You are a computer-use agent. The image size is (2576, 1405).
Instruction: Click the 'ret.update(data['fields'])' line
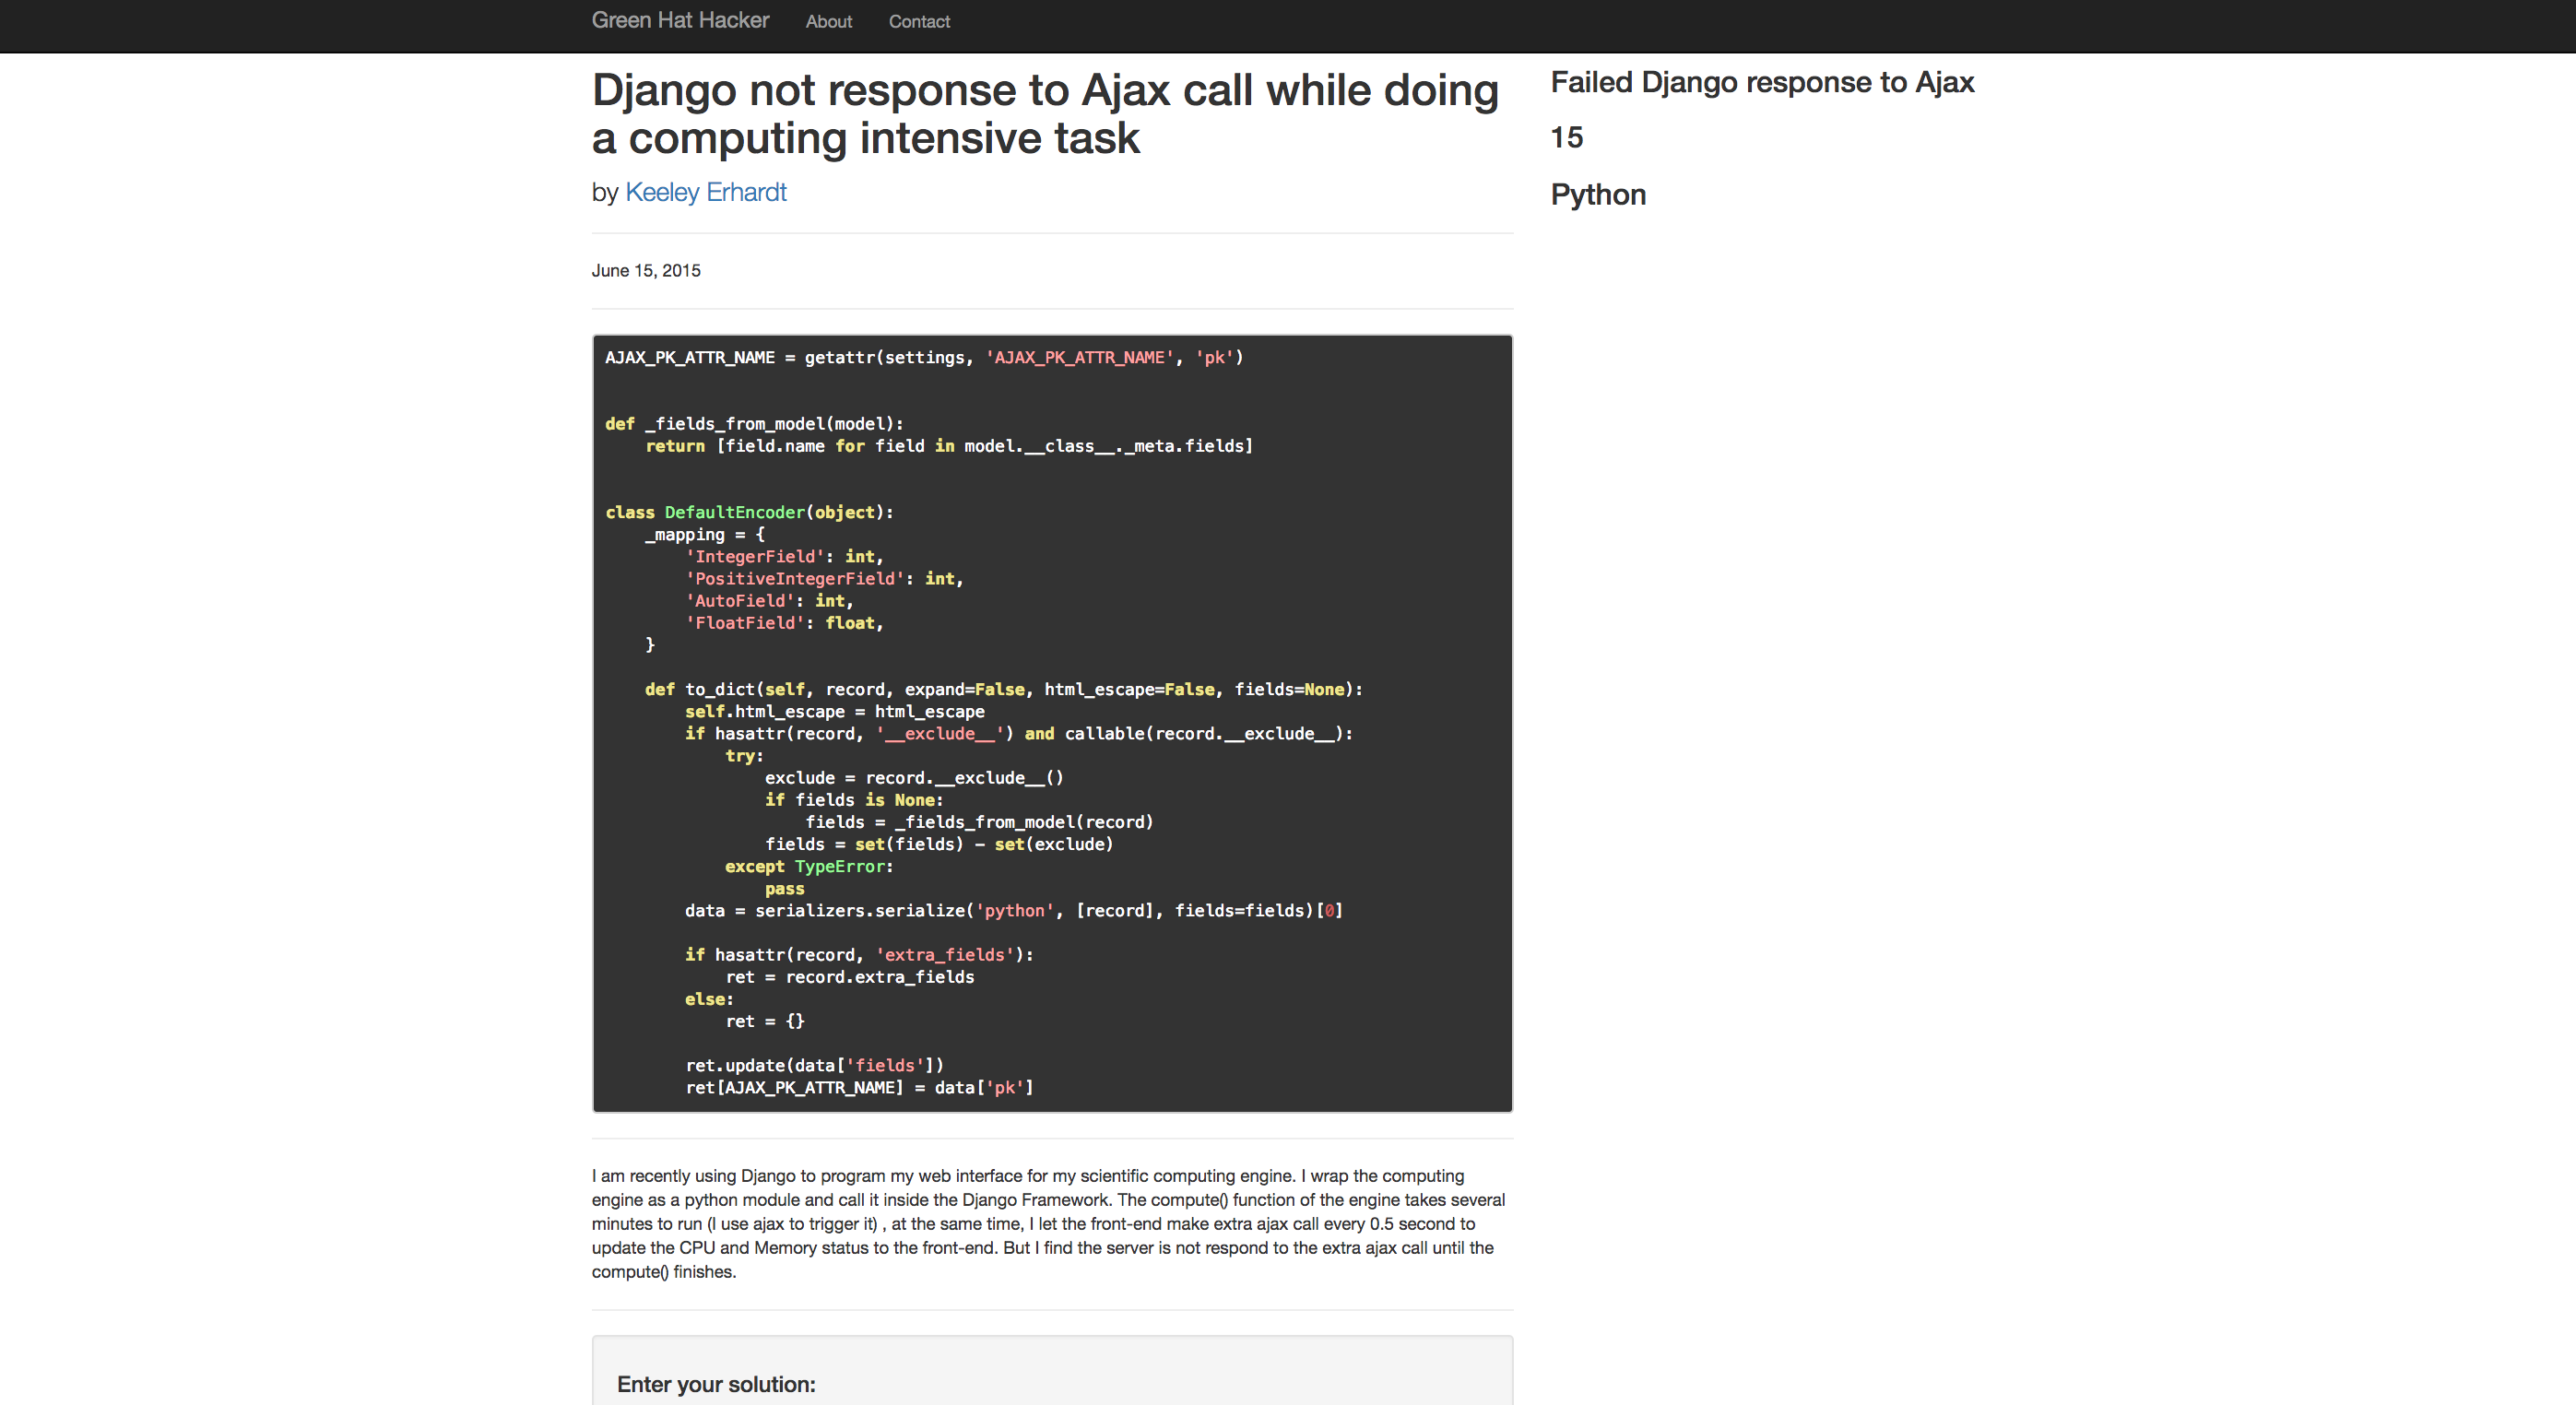click(814, 1065)
